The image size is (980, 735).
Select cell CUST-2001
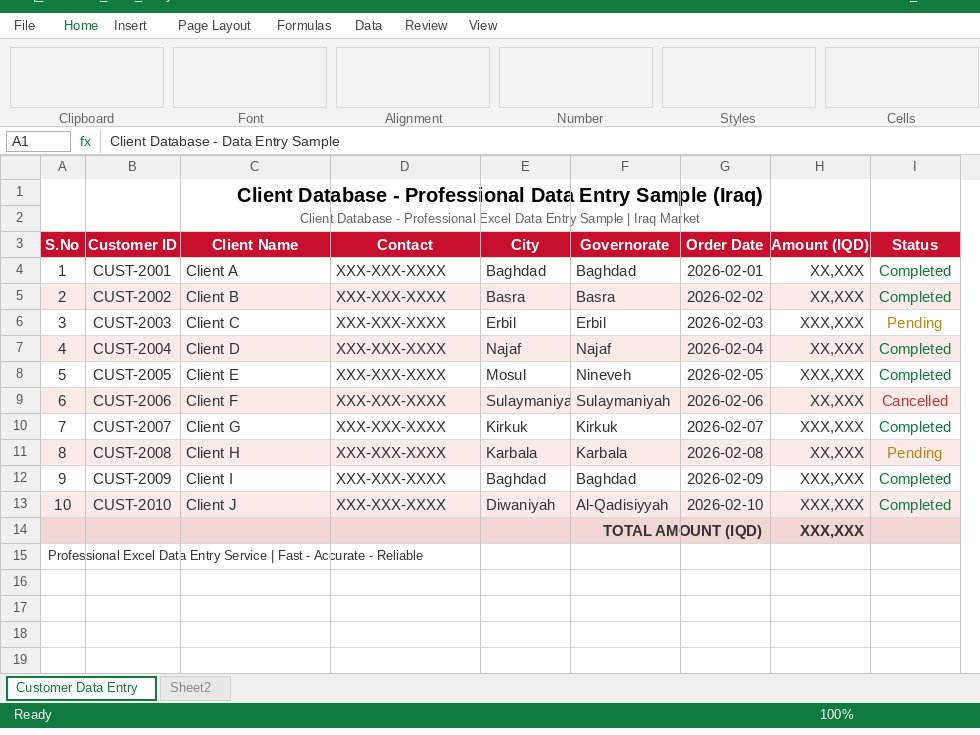(132, 271)
